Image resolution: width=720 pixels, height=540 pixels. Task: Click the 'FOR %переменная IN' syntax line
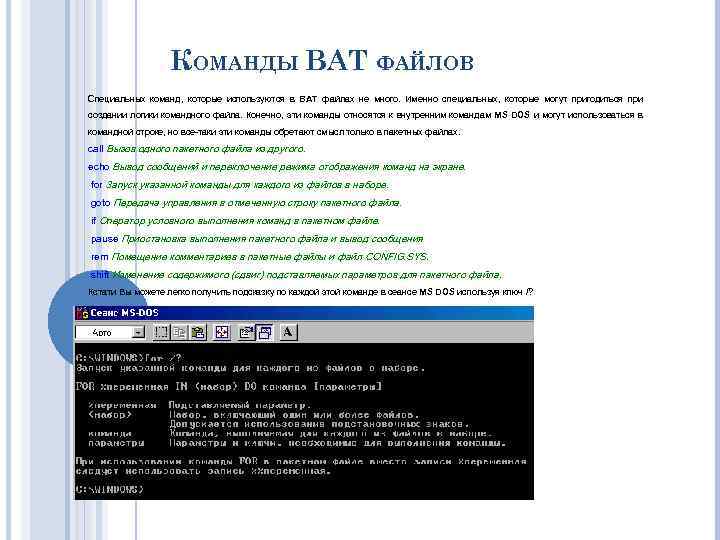pyautogui.click(x=229, y=387)
